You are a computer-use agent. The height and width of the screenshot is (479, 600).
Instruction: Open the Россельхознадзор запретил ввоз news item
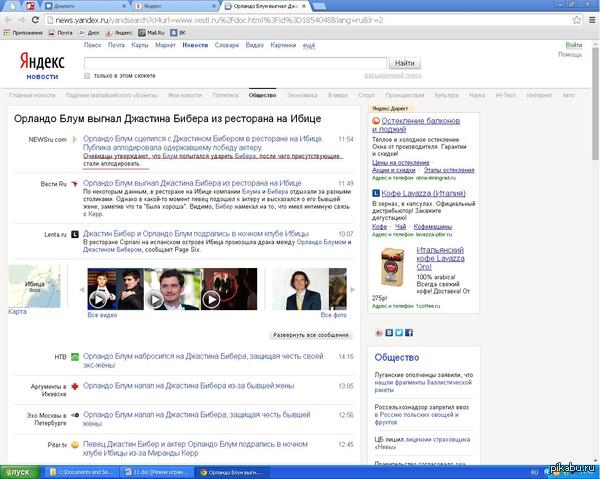click(x=422, y=415)
